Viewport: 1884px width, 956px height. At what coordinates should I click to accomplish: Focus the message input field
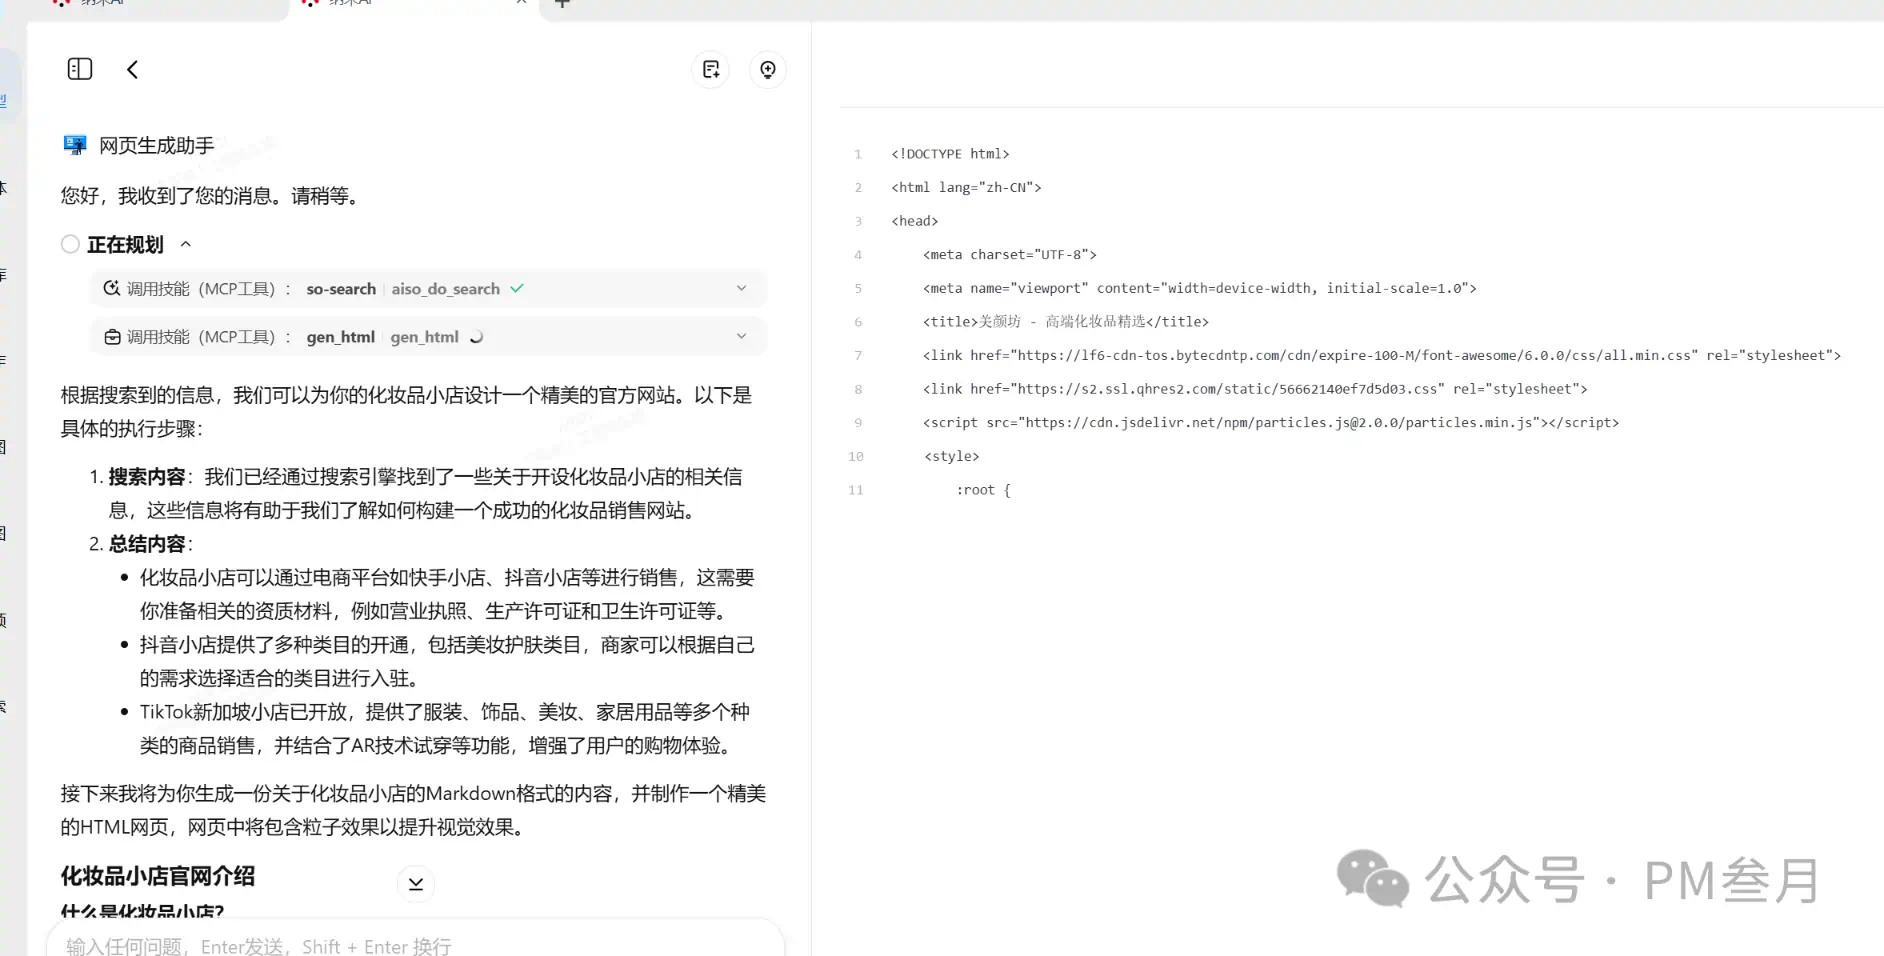[415, 945]
